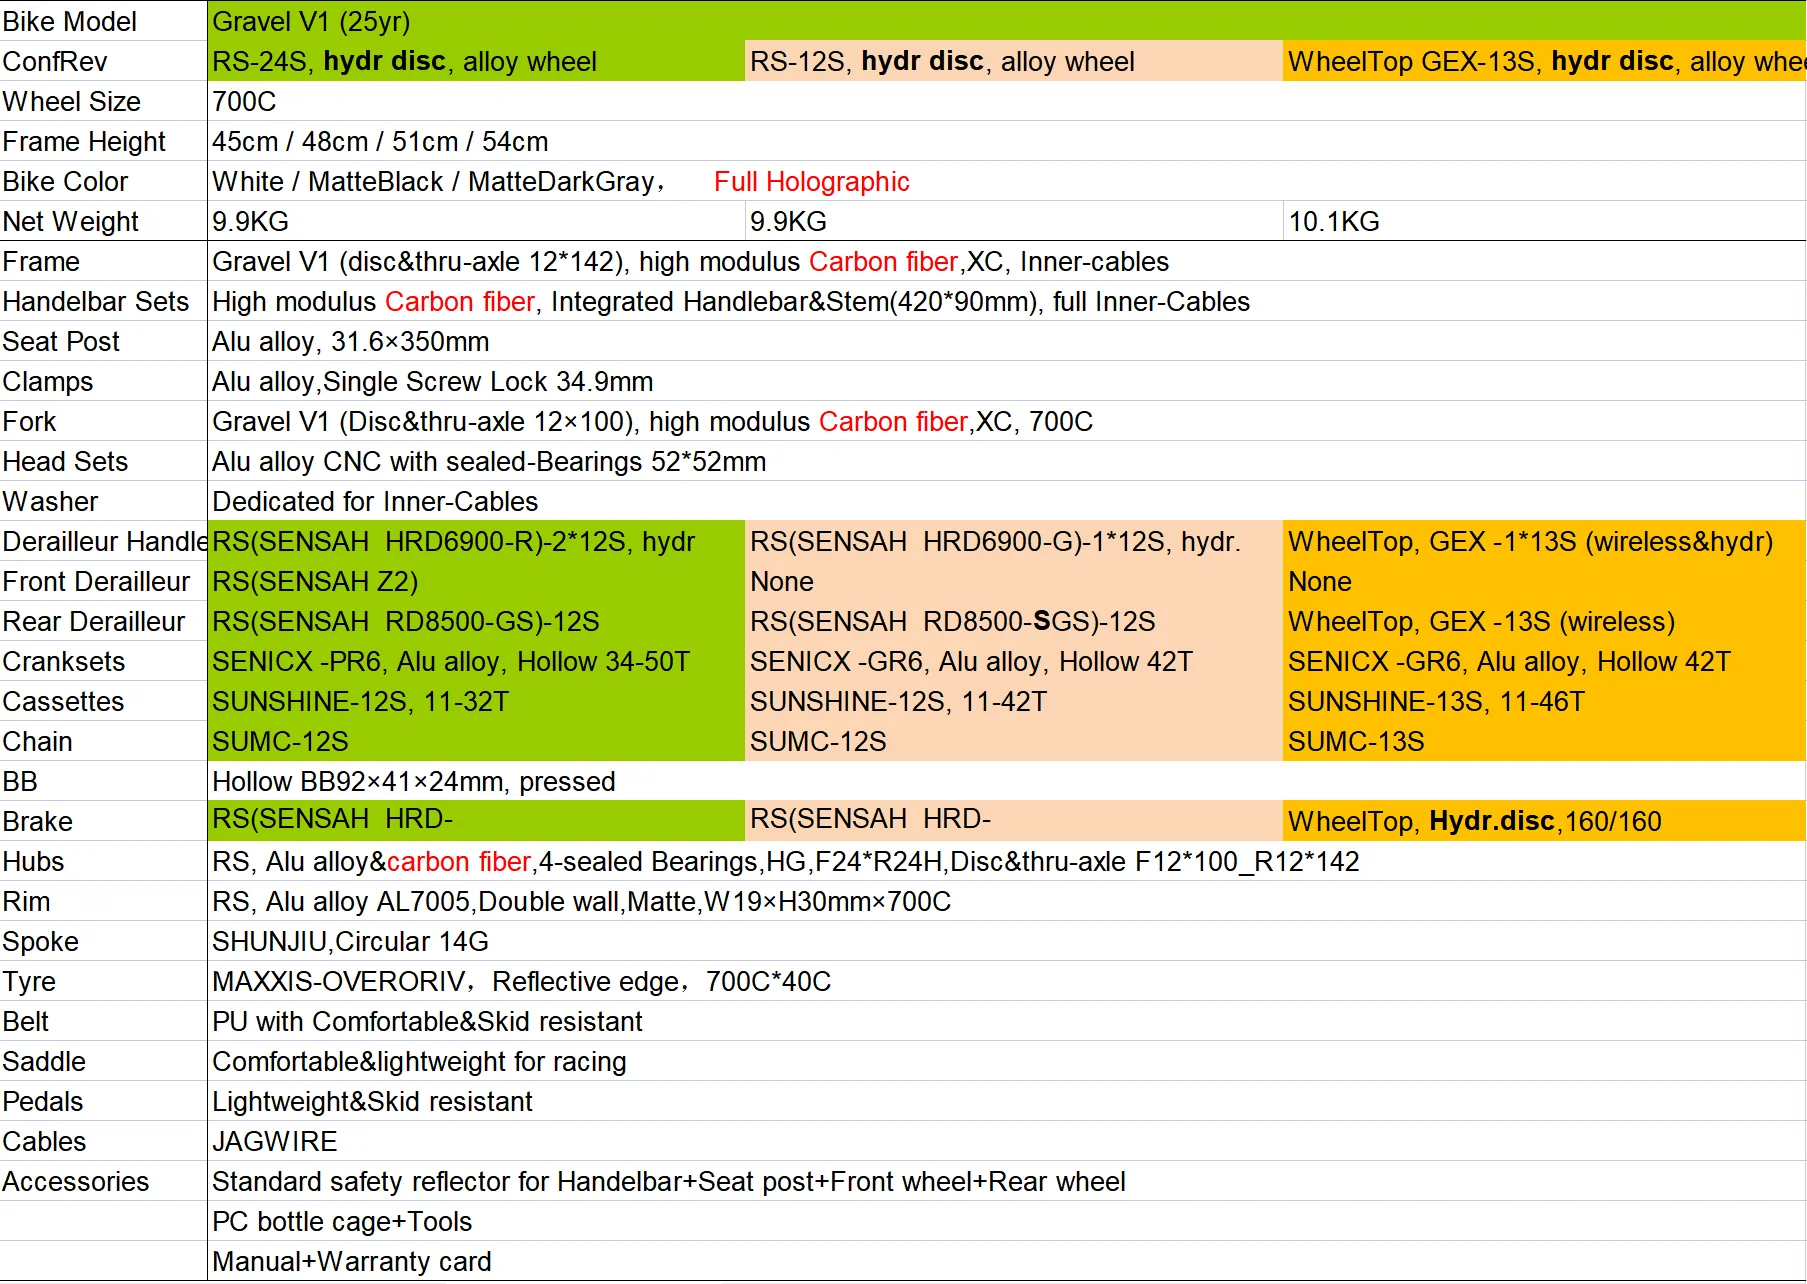This screenshot has height=1284, width=1807.
Task: Select the "SHUNJIU,Circular 14G" spoke cell
Action: (x=1006, y=941)
